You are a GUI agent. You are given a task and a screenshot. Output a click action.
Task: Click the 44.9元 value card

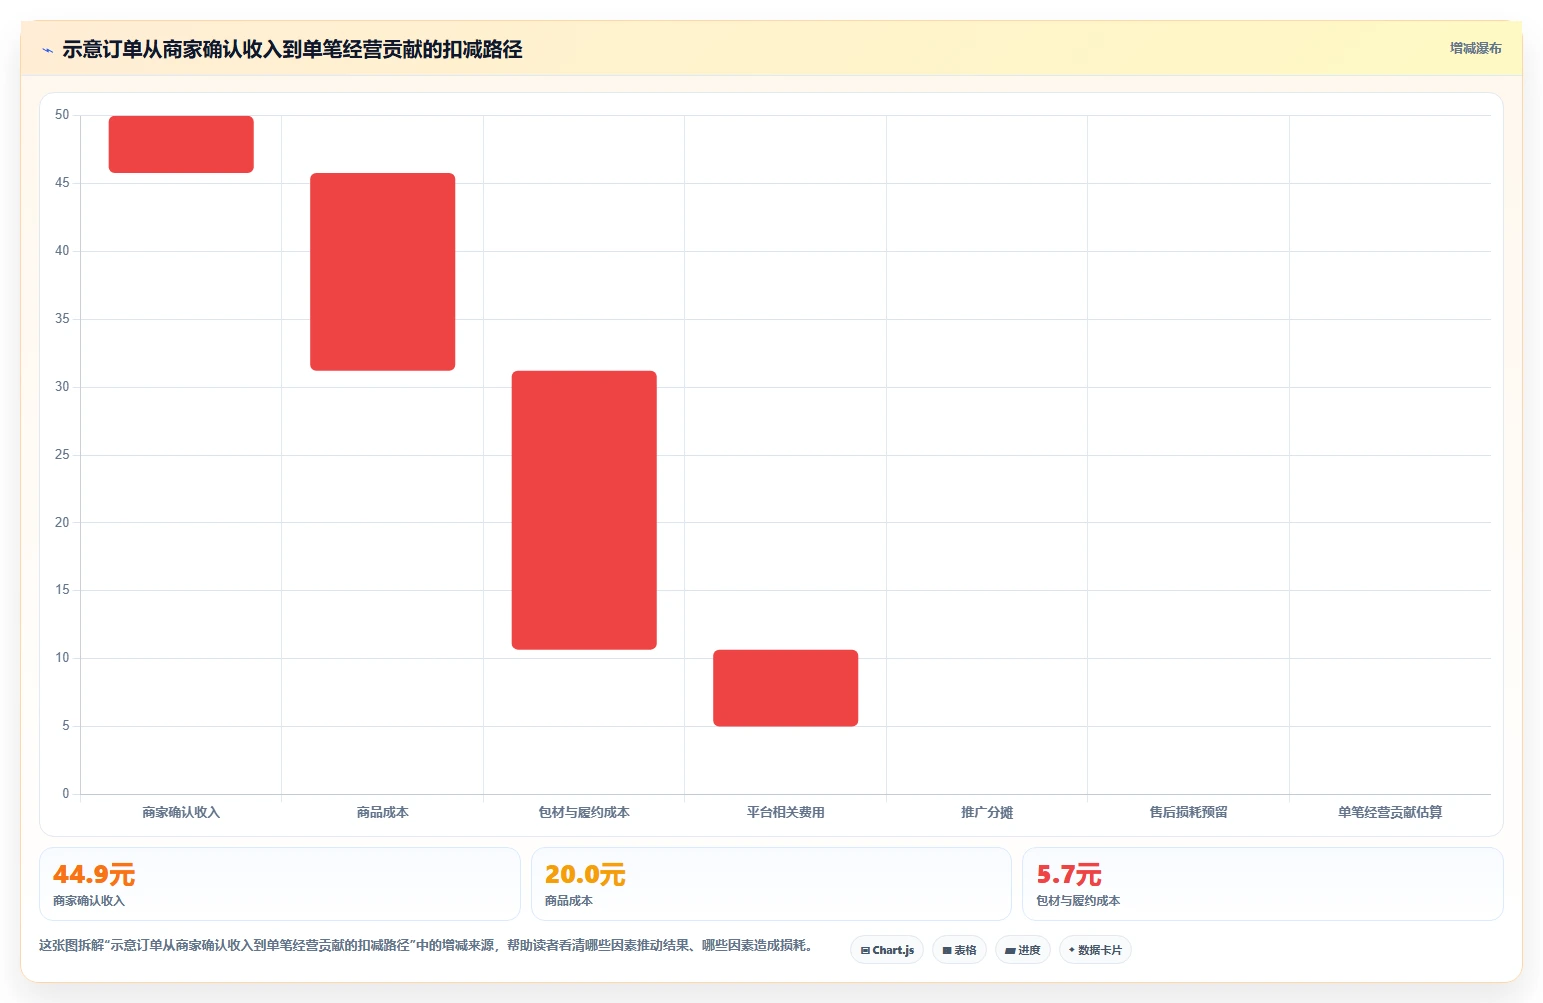click(280, 884)
